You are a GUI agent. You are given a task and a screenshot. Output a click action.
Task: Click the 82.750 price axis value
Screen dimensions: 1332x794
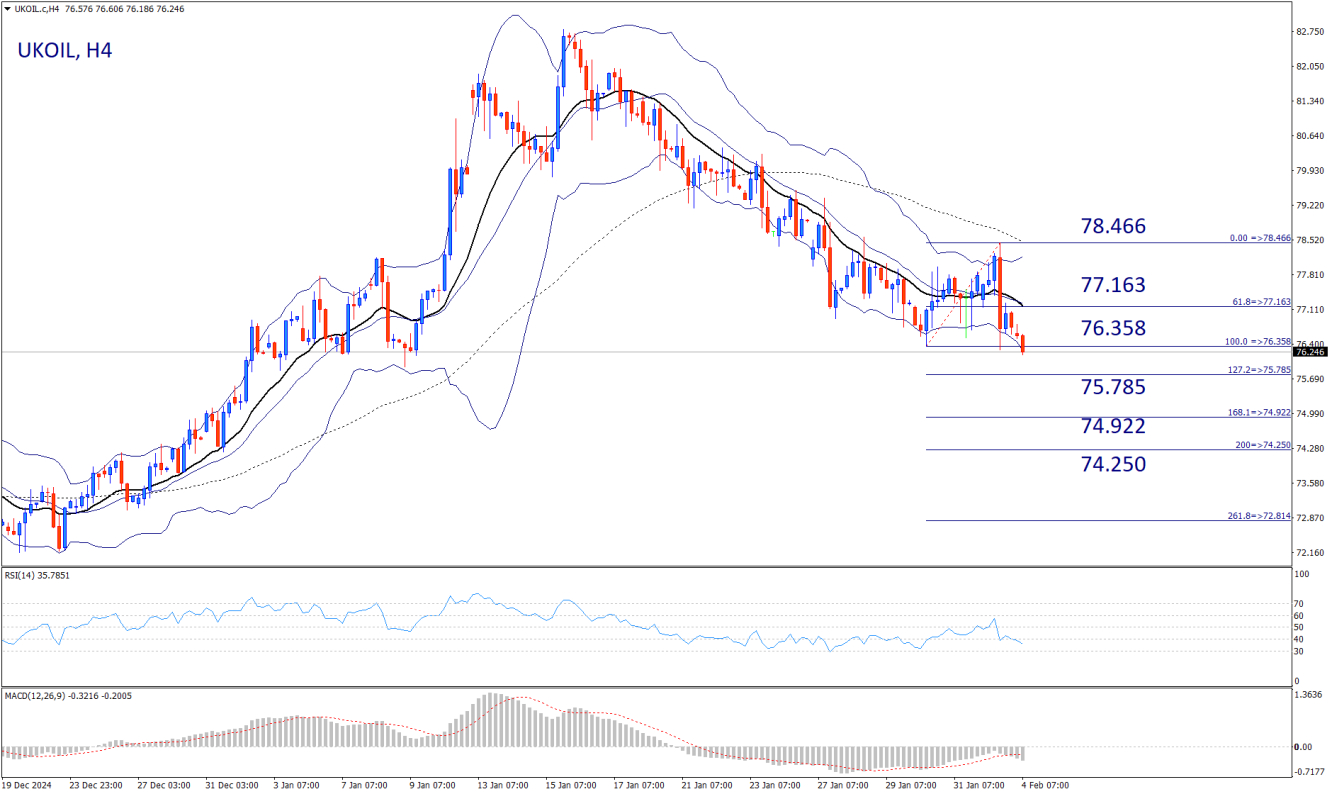(x=1310, y=32)
